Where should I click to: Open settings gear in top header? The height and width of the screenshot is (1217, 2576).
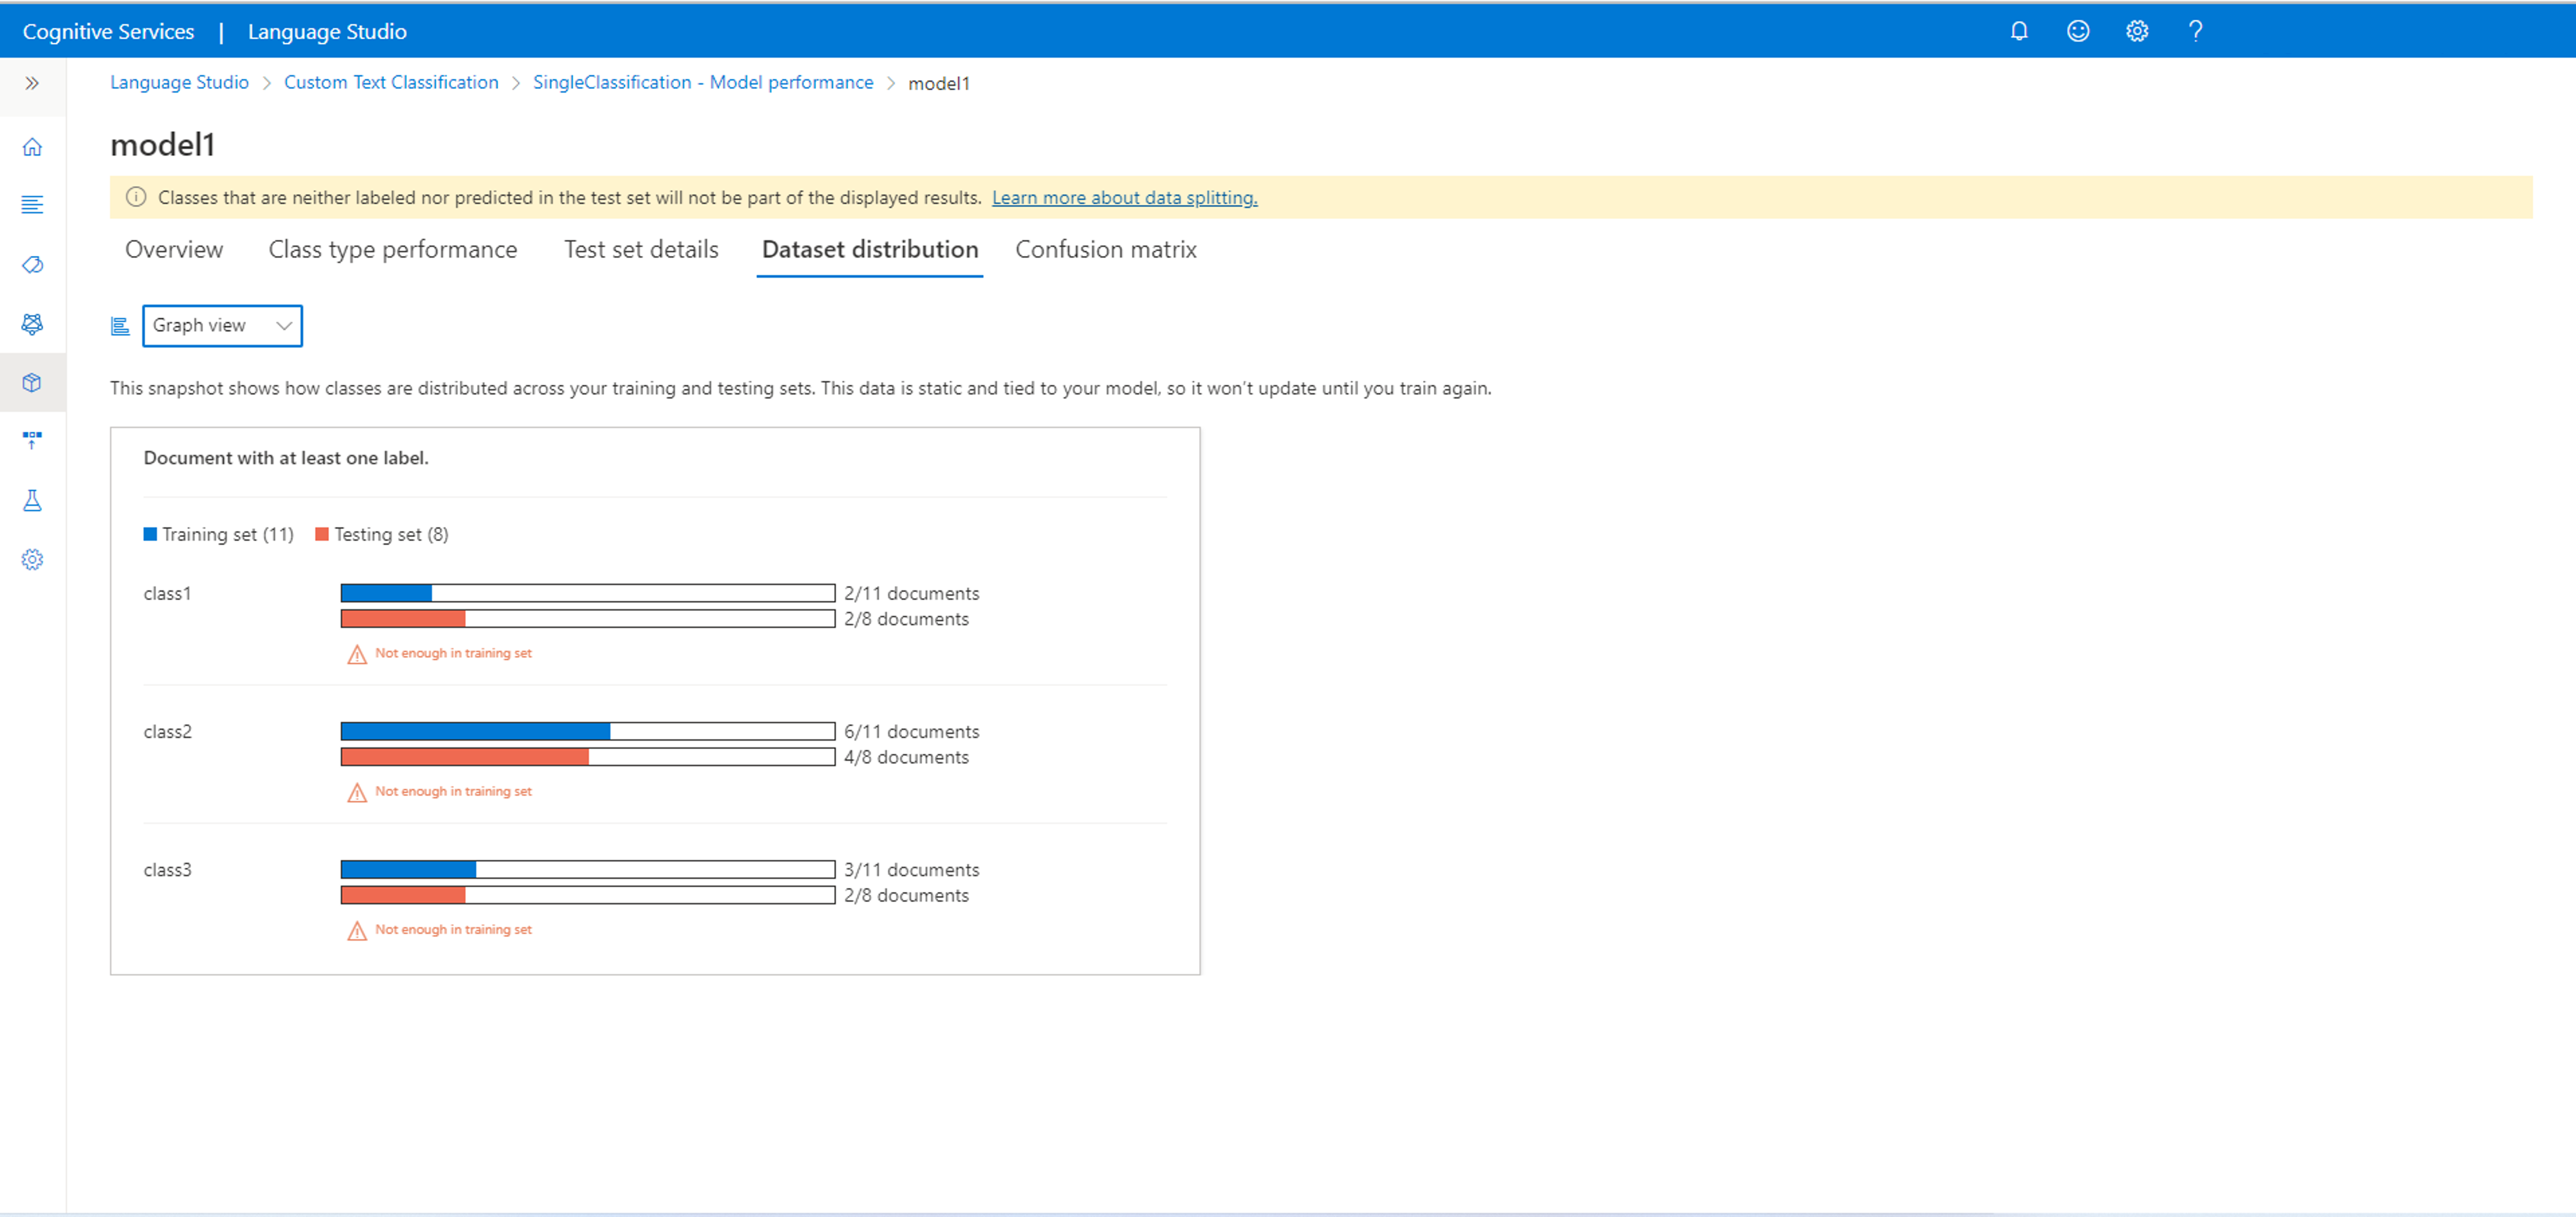(2137, 31)
